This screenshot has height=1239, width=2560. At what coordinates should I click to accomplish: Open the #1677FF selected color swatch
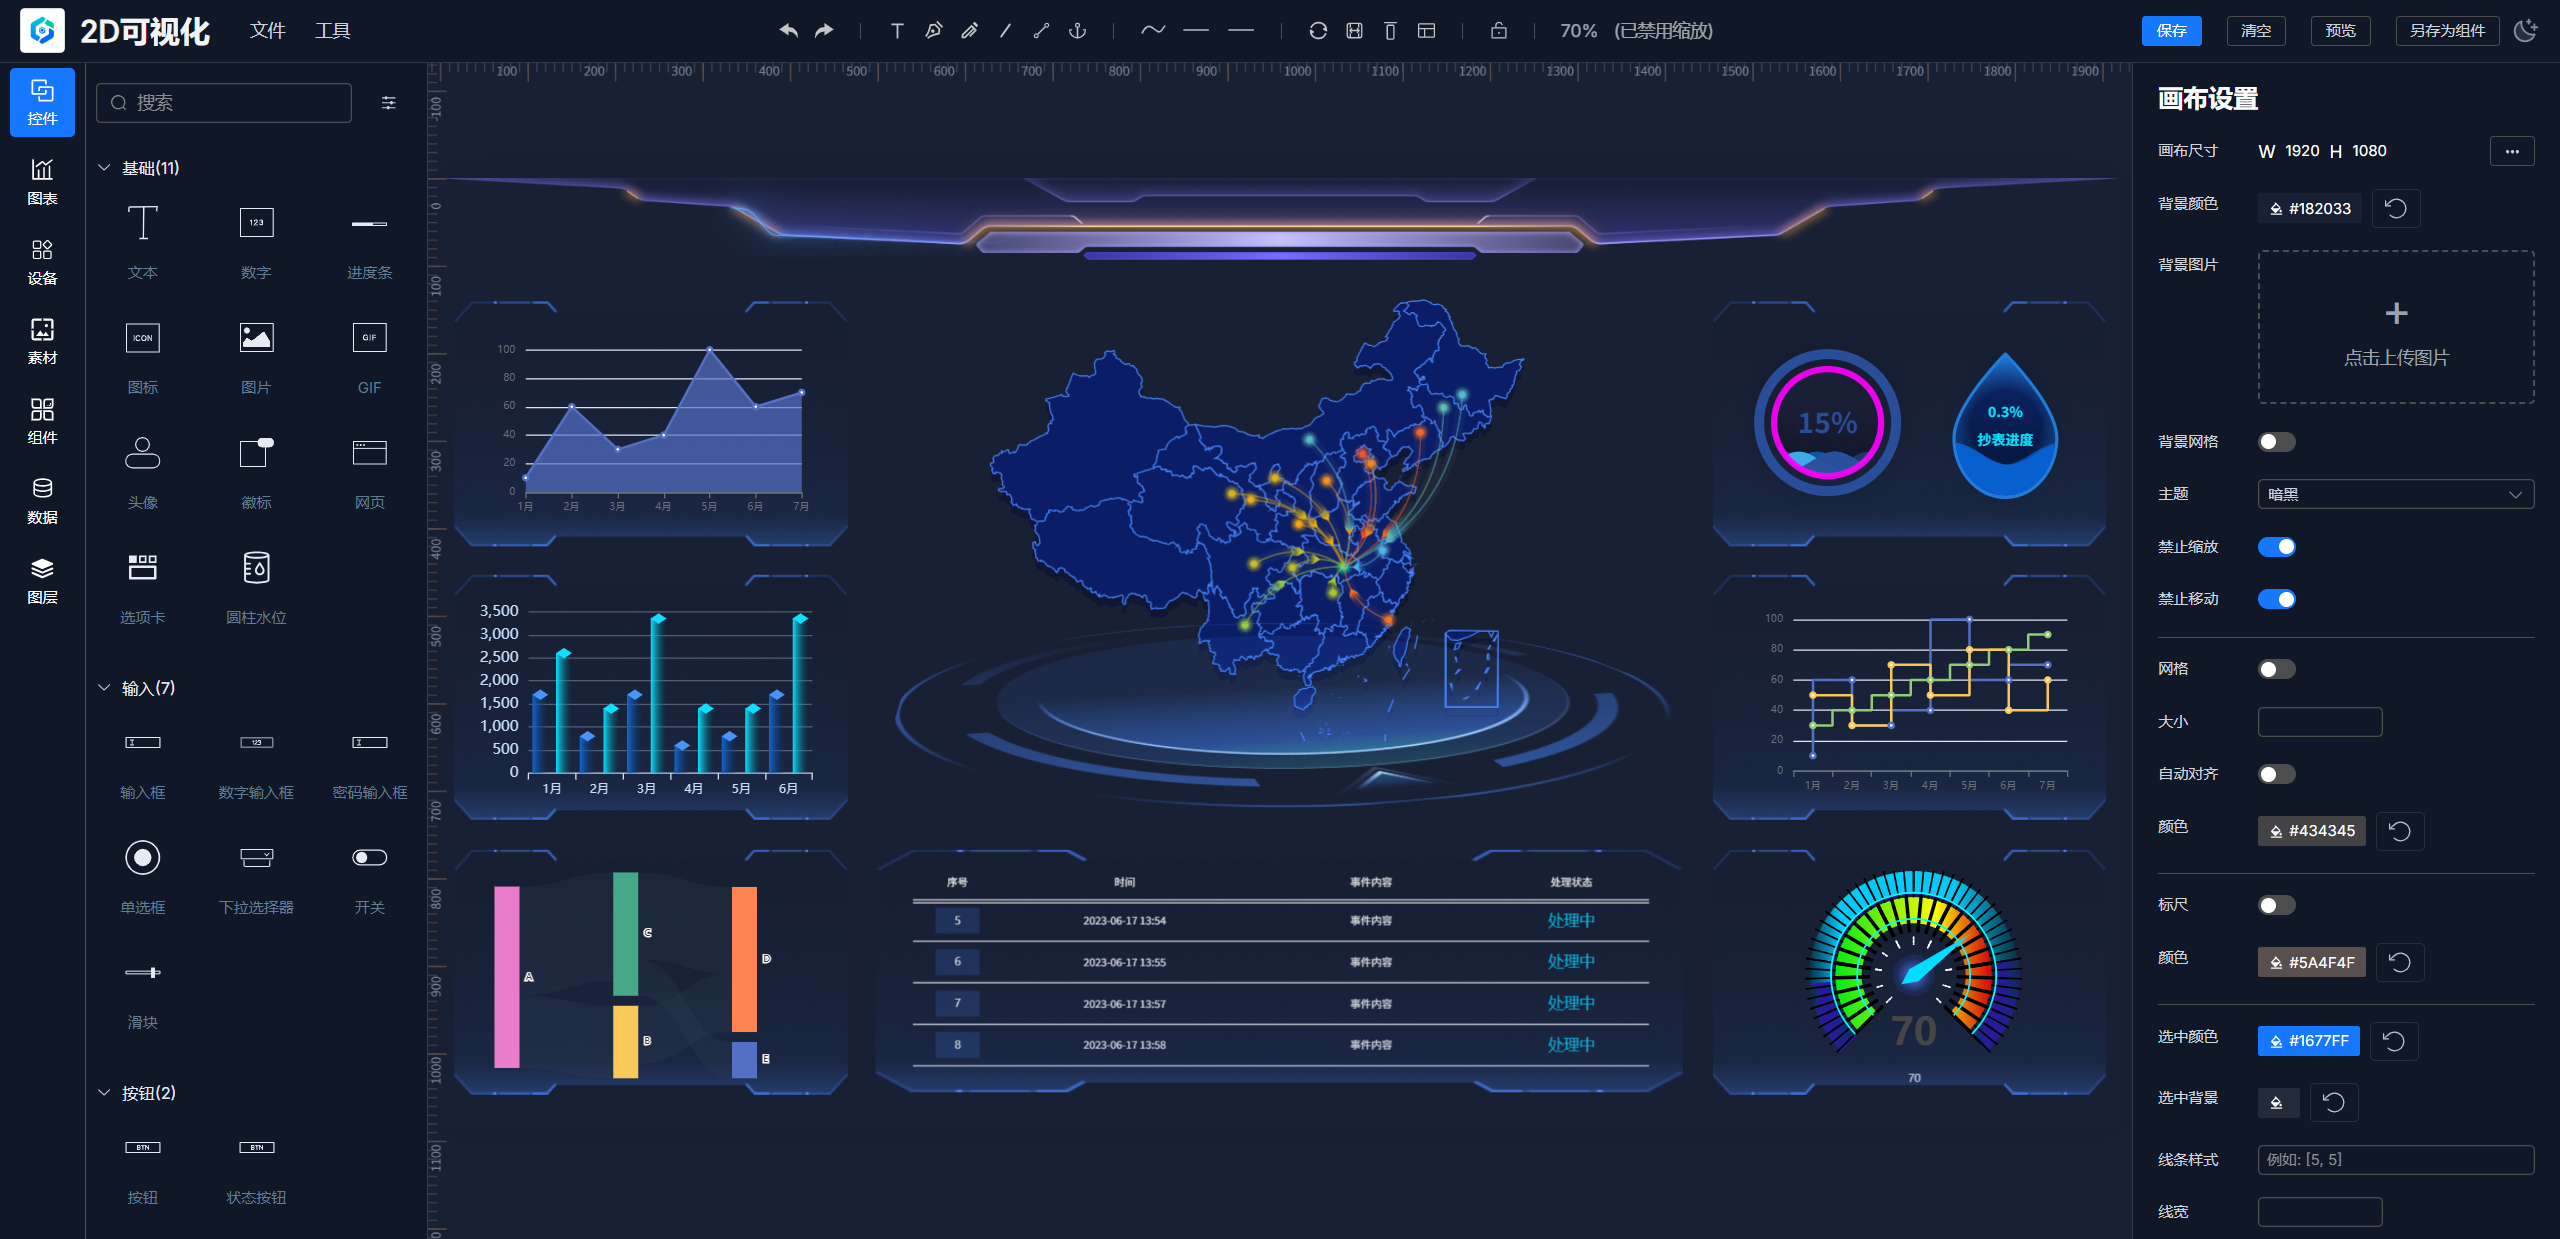(2309, 1041)
